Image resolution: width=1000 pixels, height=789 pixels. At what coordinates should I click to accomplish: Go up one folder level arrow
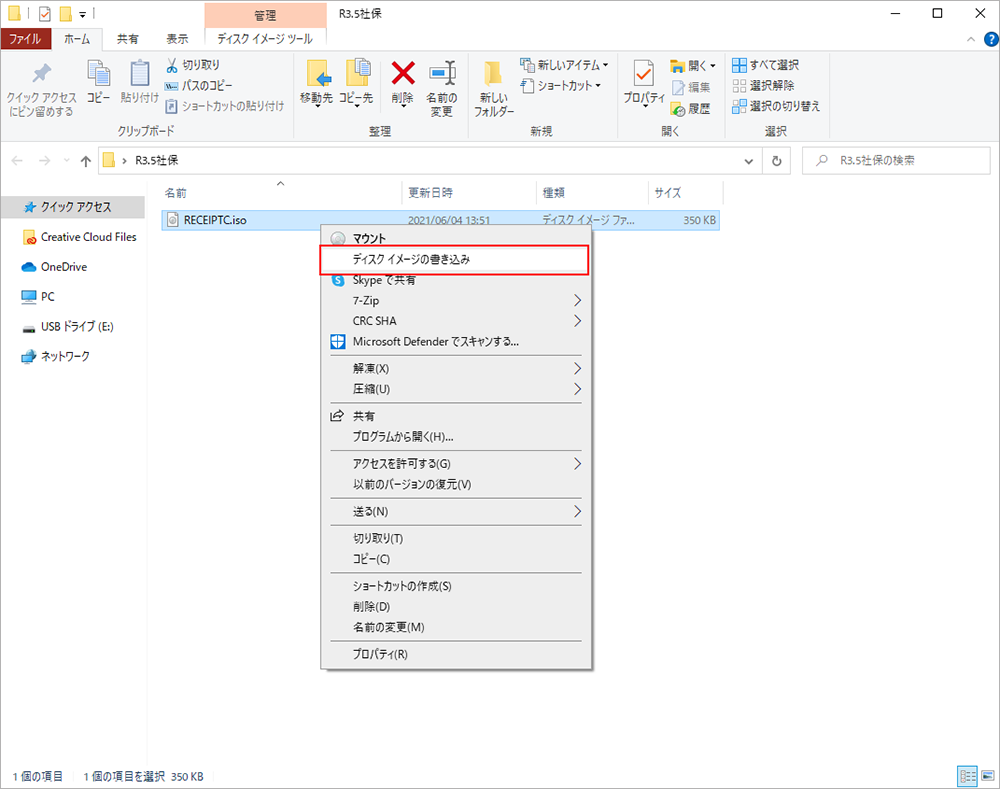(x=86, y=160)
